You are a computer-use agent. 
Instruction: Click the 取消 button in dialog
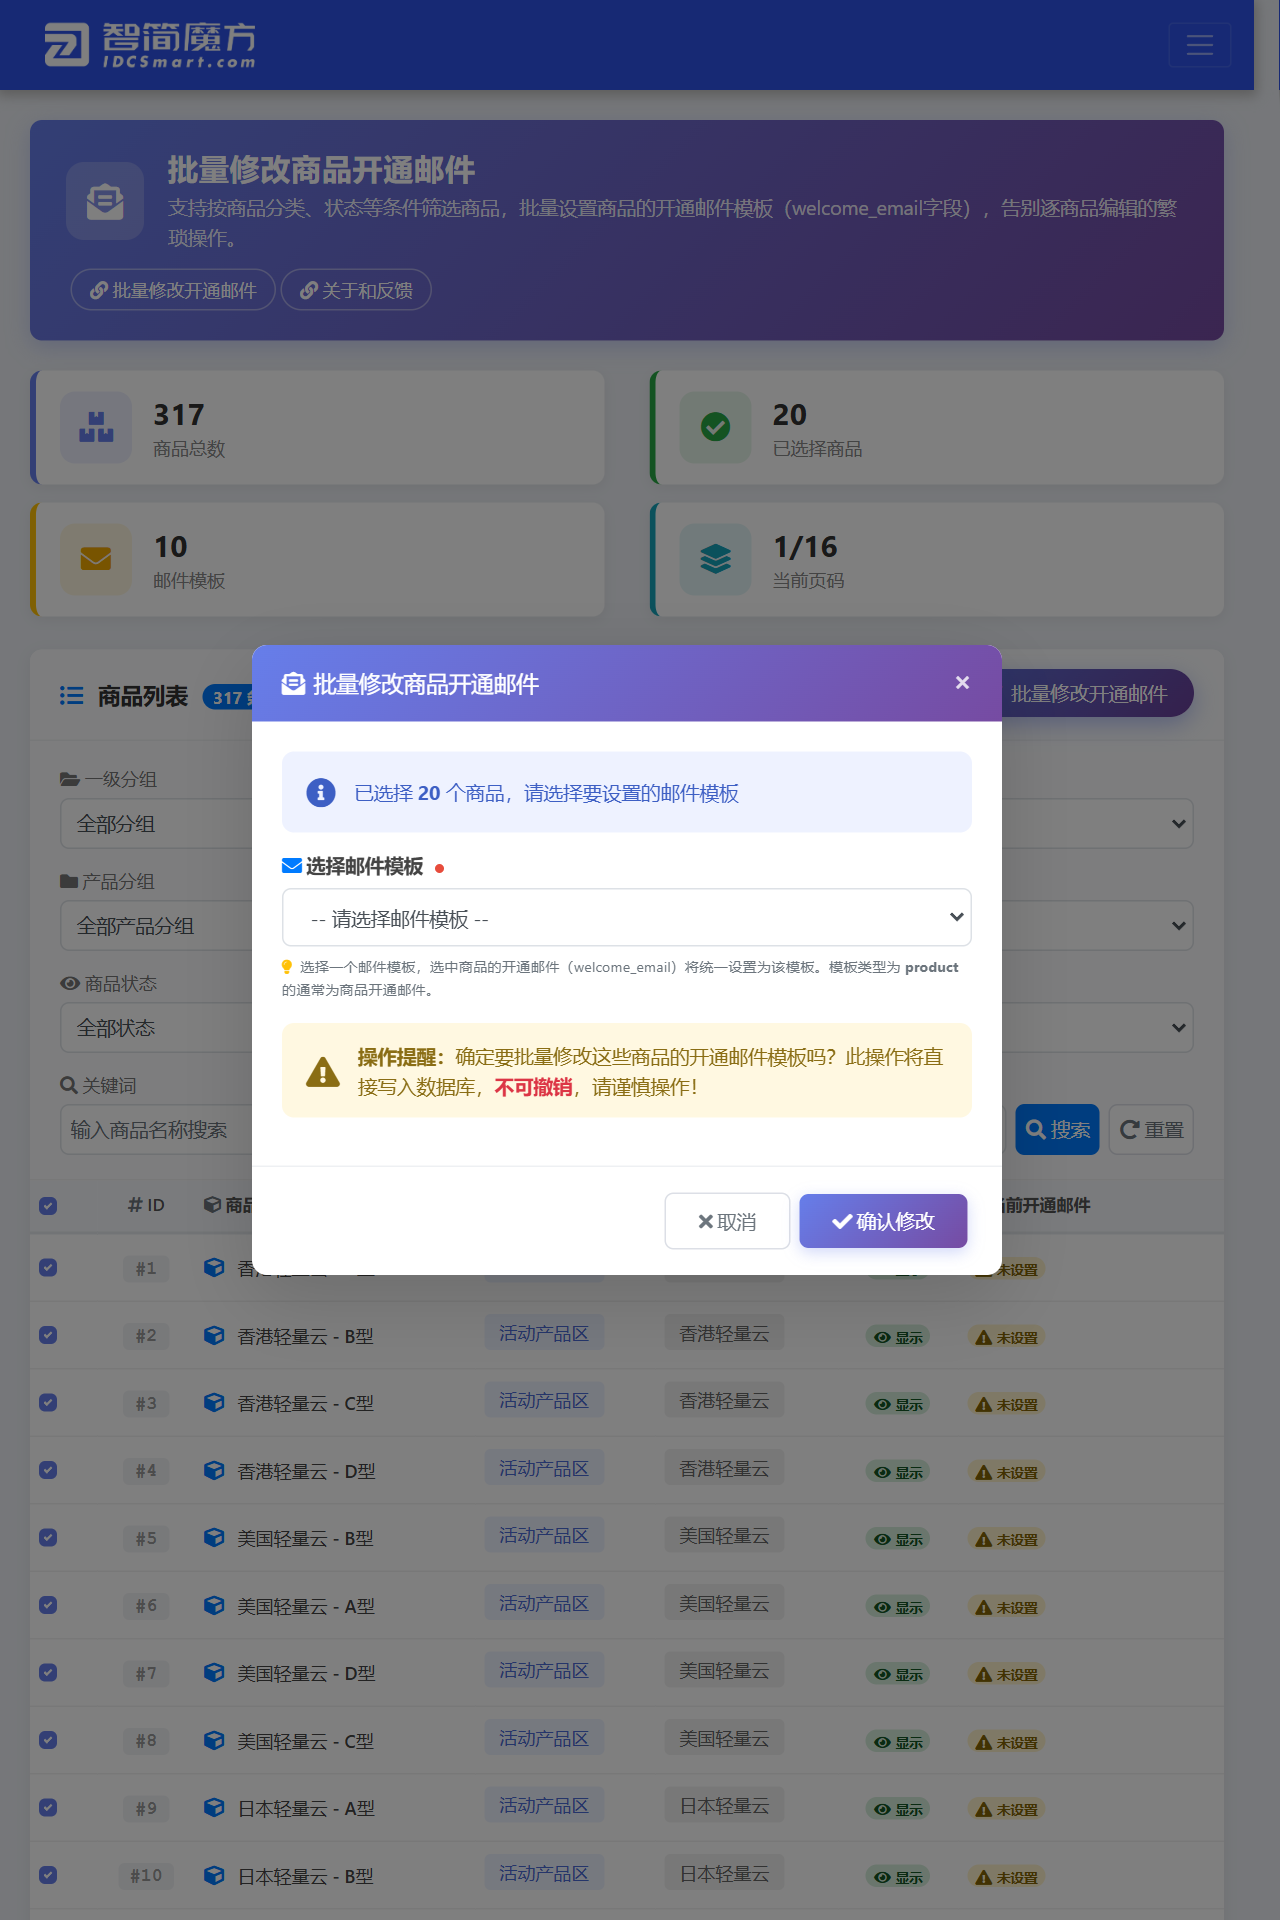point(727,1221)
